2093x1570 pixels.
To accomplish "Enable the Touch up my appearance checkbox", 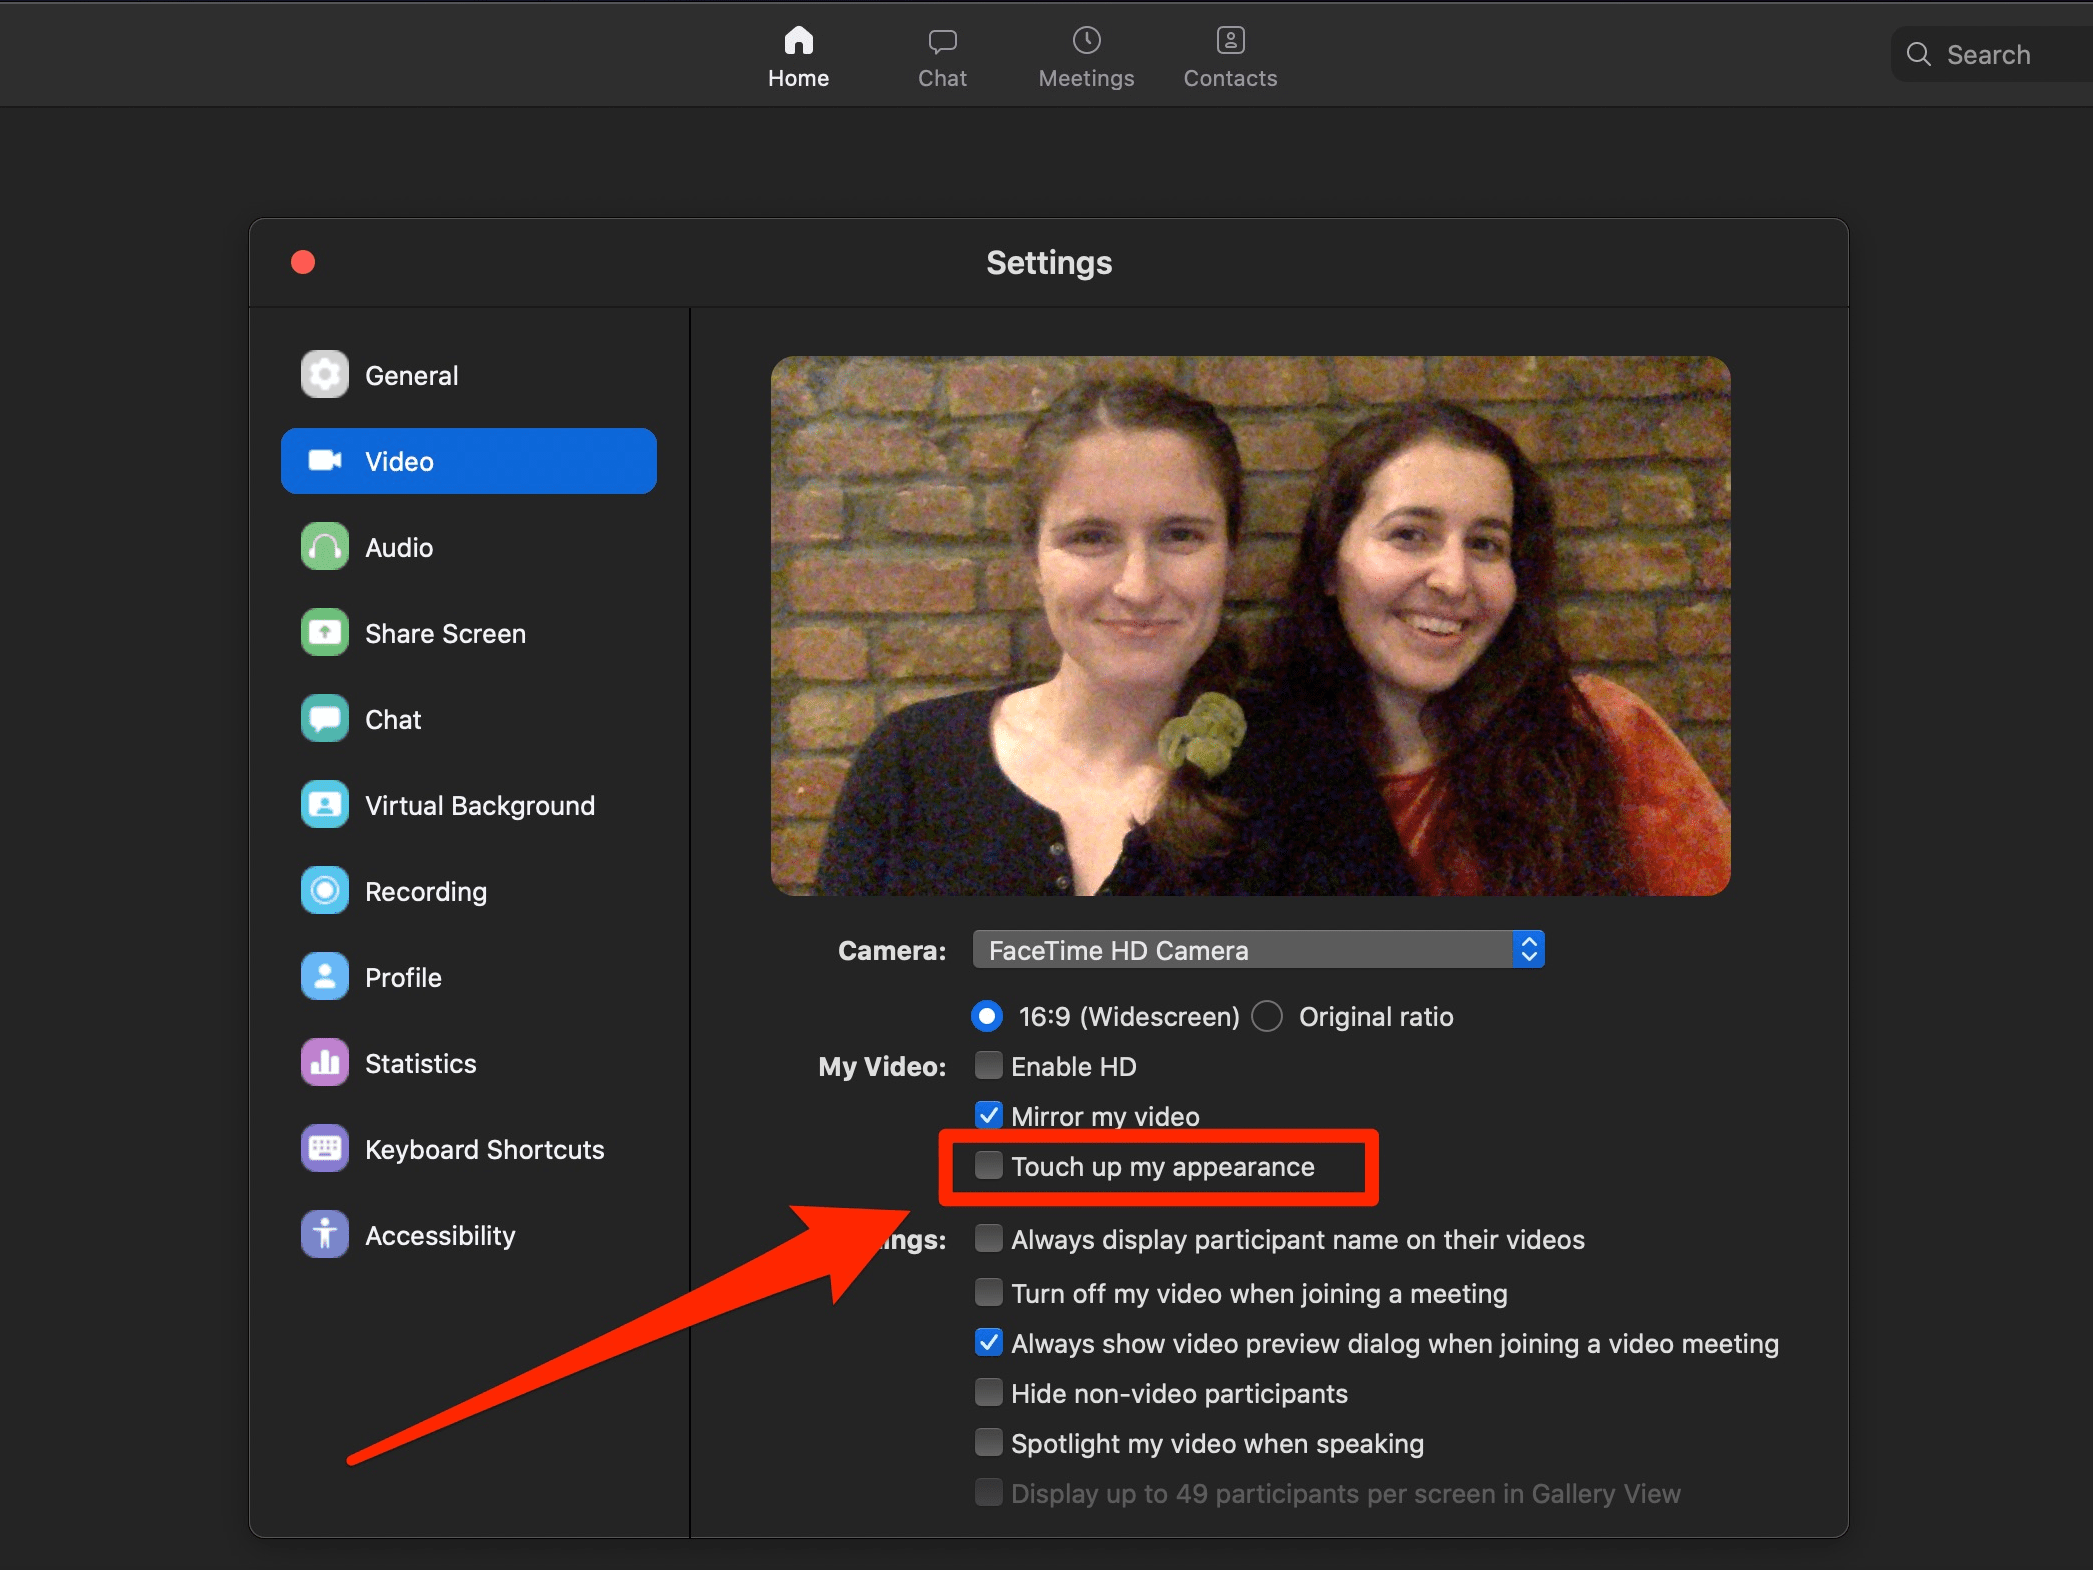I will 988,1165.
